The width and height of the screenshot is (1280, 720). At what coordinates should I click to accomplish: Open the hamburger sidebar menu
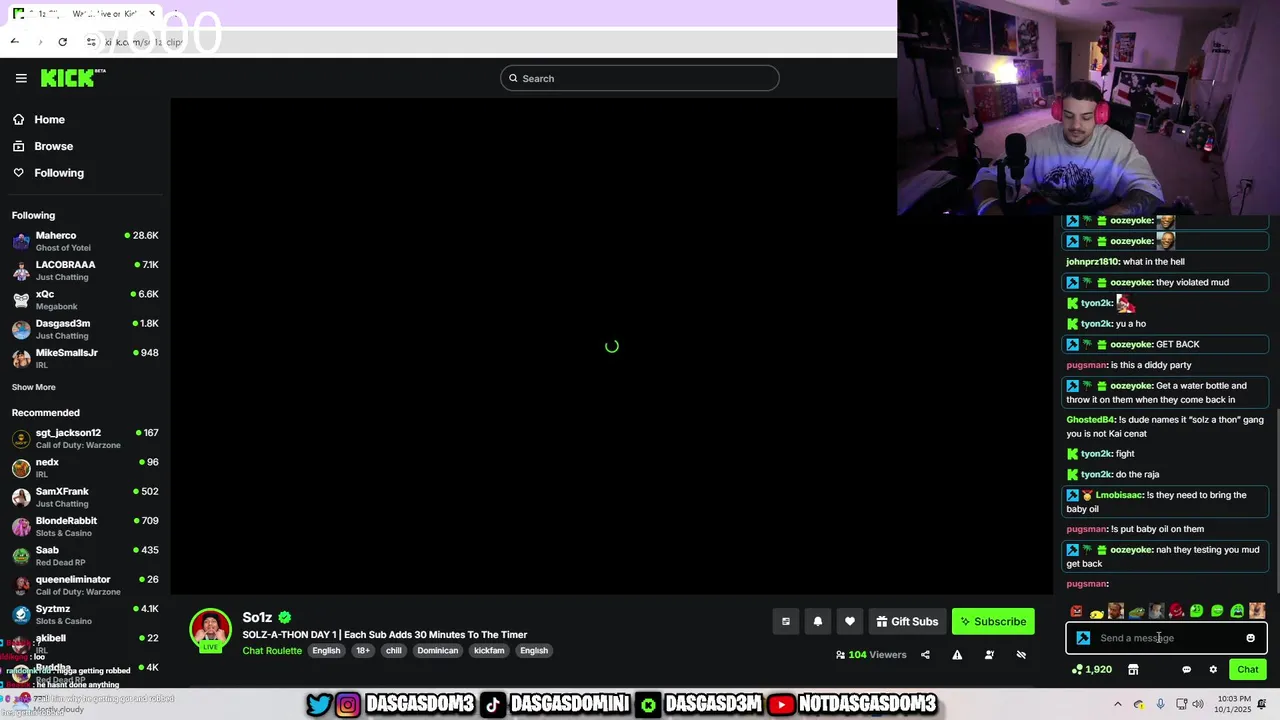21,78
